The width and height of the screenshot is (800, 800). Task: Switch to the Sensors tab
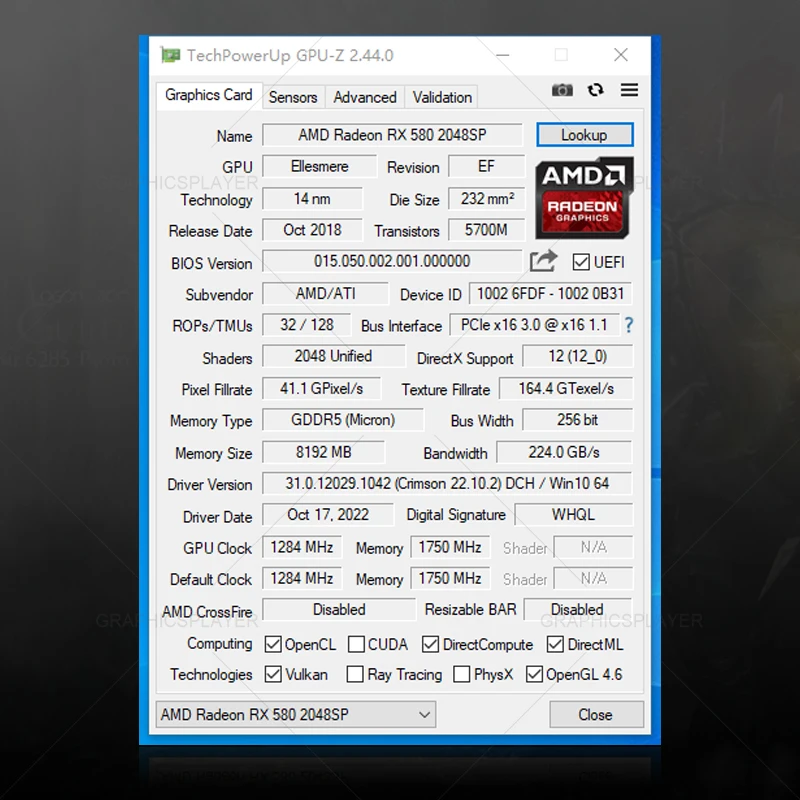coord(293,97)
